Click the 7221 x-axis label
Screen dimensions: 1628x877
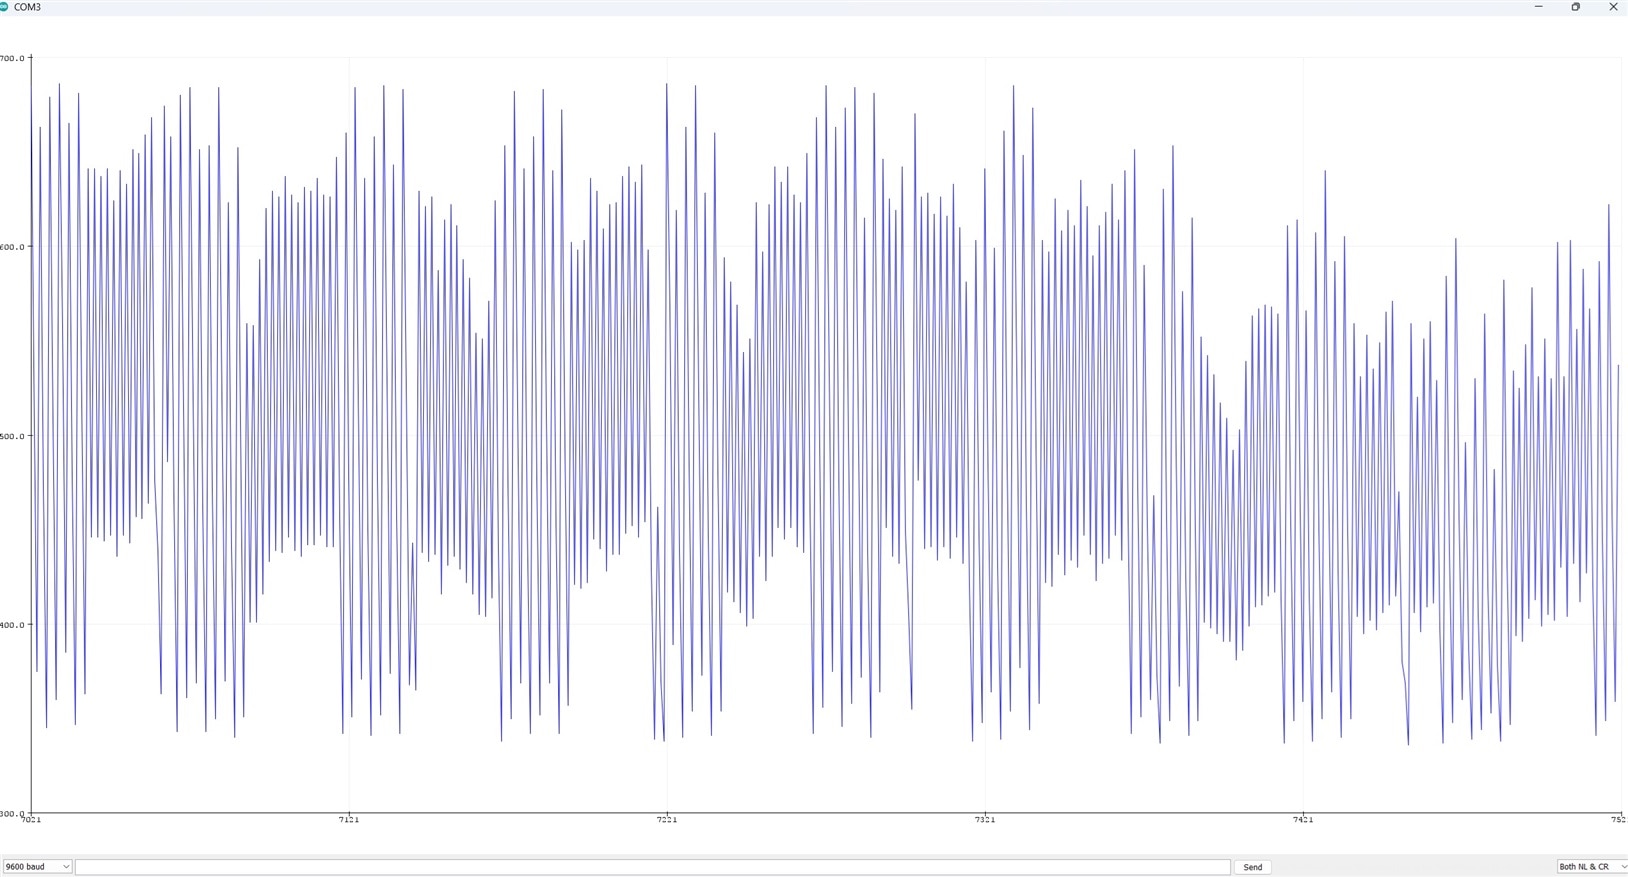point(667,820)
